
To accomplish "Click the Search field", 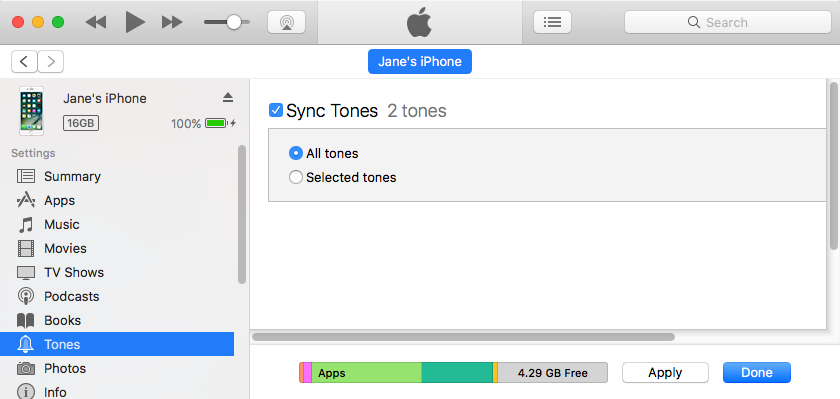I will pyautogui.click(x=728, y=22).
